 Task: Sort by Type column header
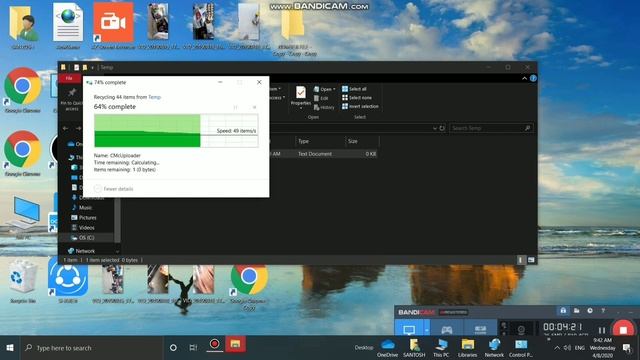point(320,141)
